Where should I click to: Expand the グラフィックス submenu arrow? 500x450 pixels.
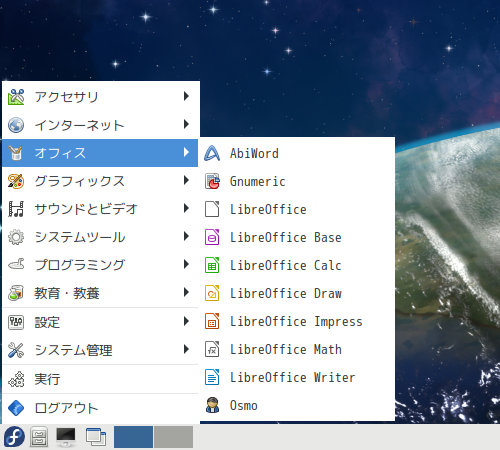click(186, 180)
